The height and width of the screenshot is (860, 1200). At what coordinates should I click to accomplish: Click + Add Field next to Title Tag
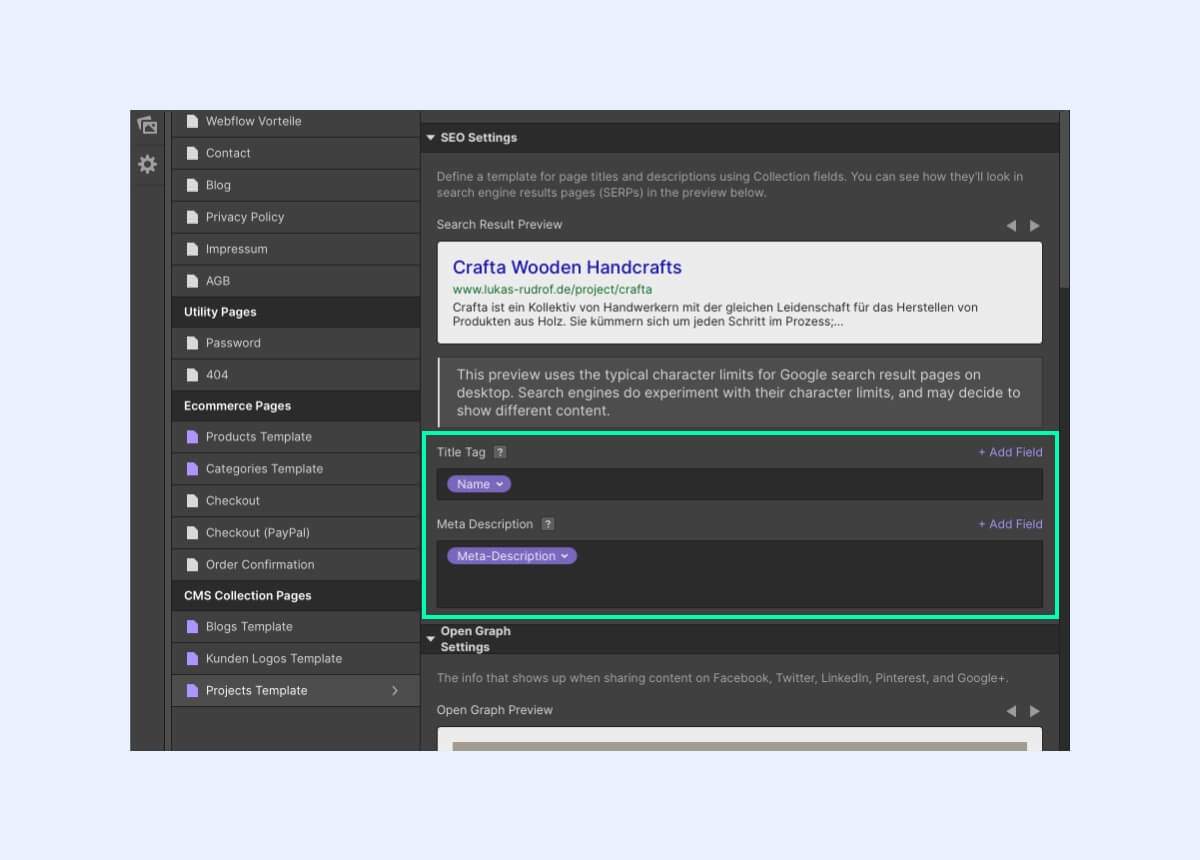(x=1010, y=452)
